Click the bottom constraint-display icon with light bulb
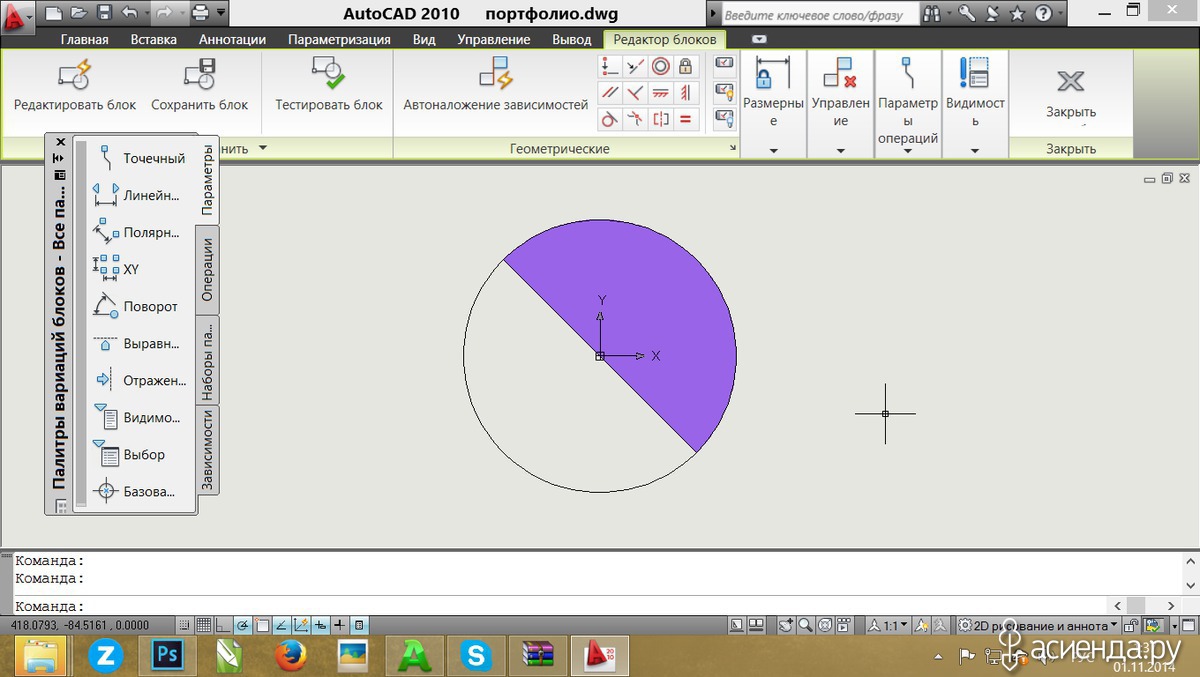 coord(725,119)
